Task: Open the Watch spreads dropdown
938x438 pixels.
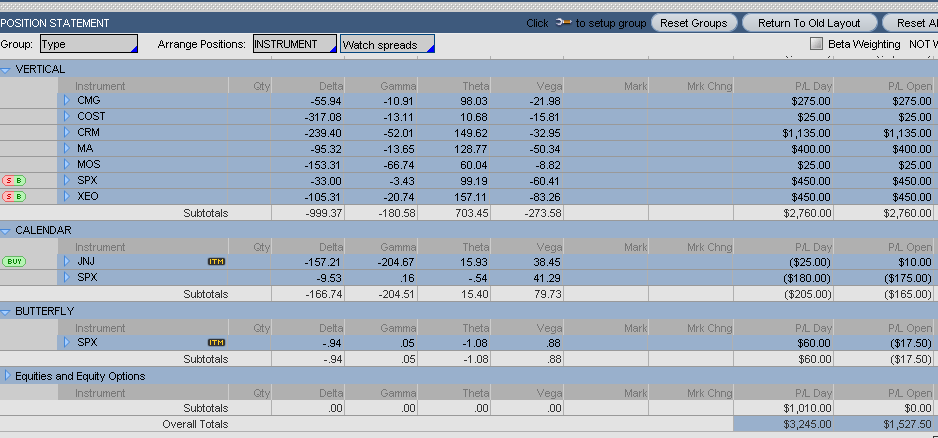Action: pos(387,44)
